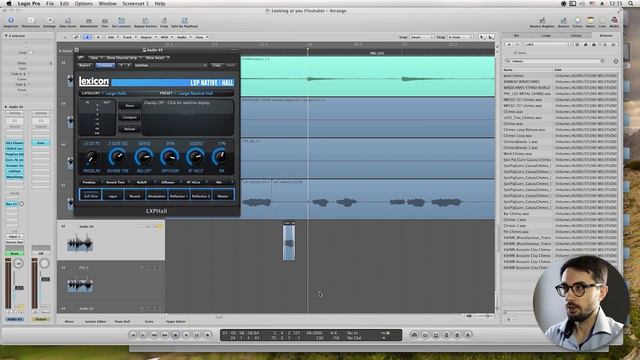Image resolution: width=640 pixels, height=360 pixels.
Task: Open the plug-in Untitled preset dropdown
Action: [x=170, y=65]
